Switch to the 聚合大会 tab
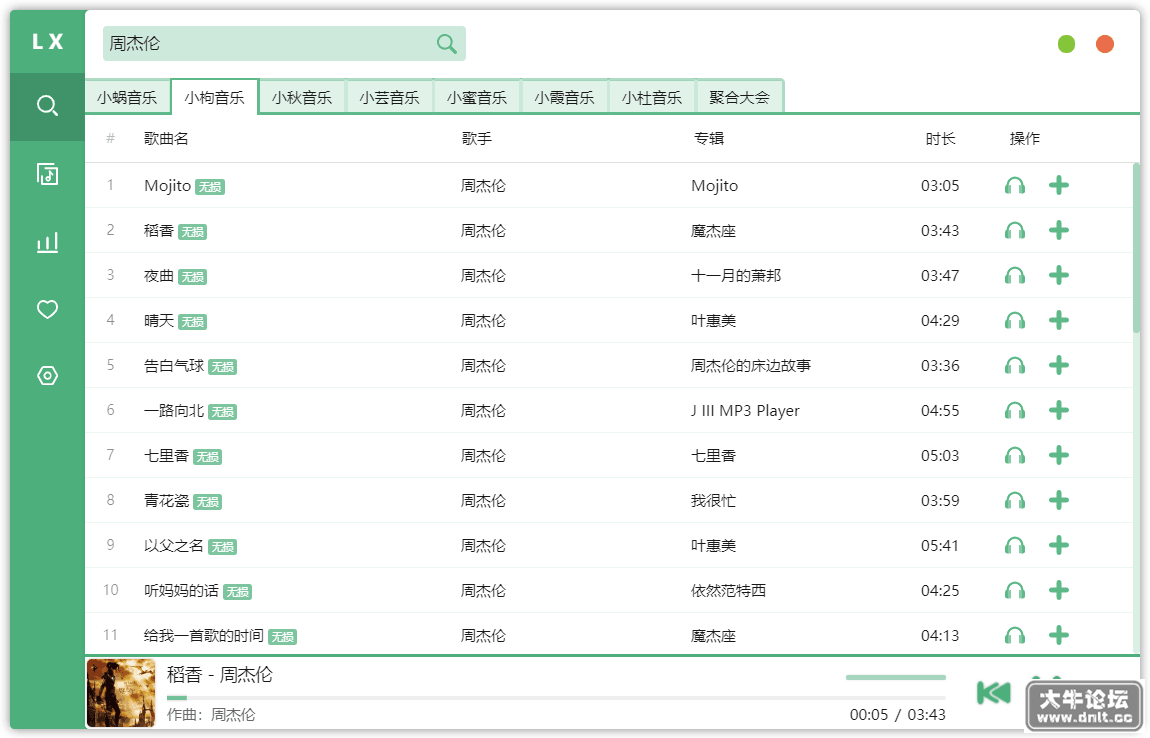 click(x=739, y=98)
